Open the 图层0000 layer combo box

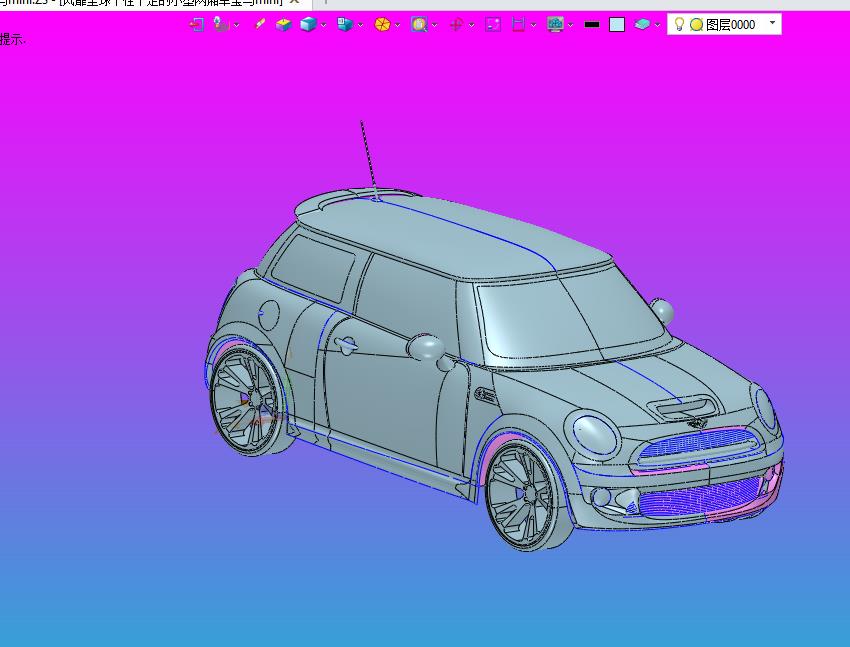click(x=724, y=24)
